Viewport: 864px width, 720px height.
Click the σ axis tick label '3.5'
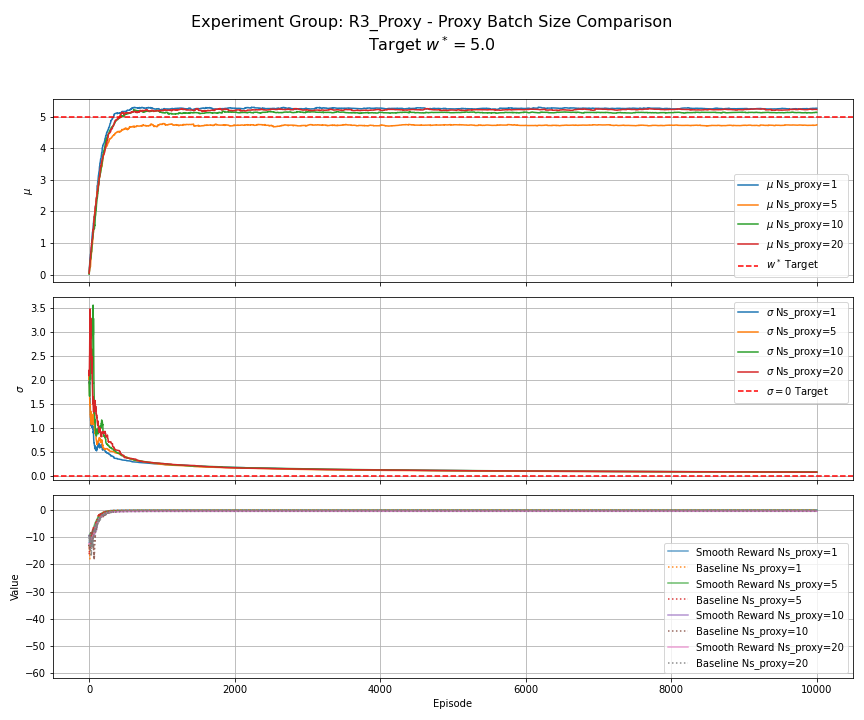[39, 308]
